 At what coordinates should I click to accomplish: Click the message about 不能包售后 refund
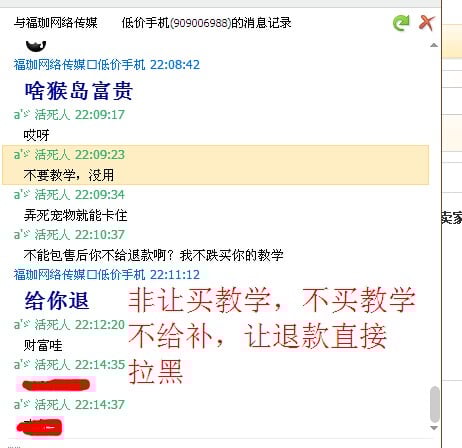point(153,255)
